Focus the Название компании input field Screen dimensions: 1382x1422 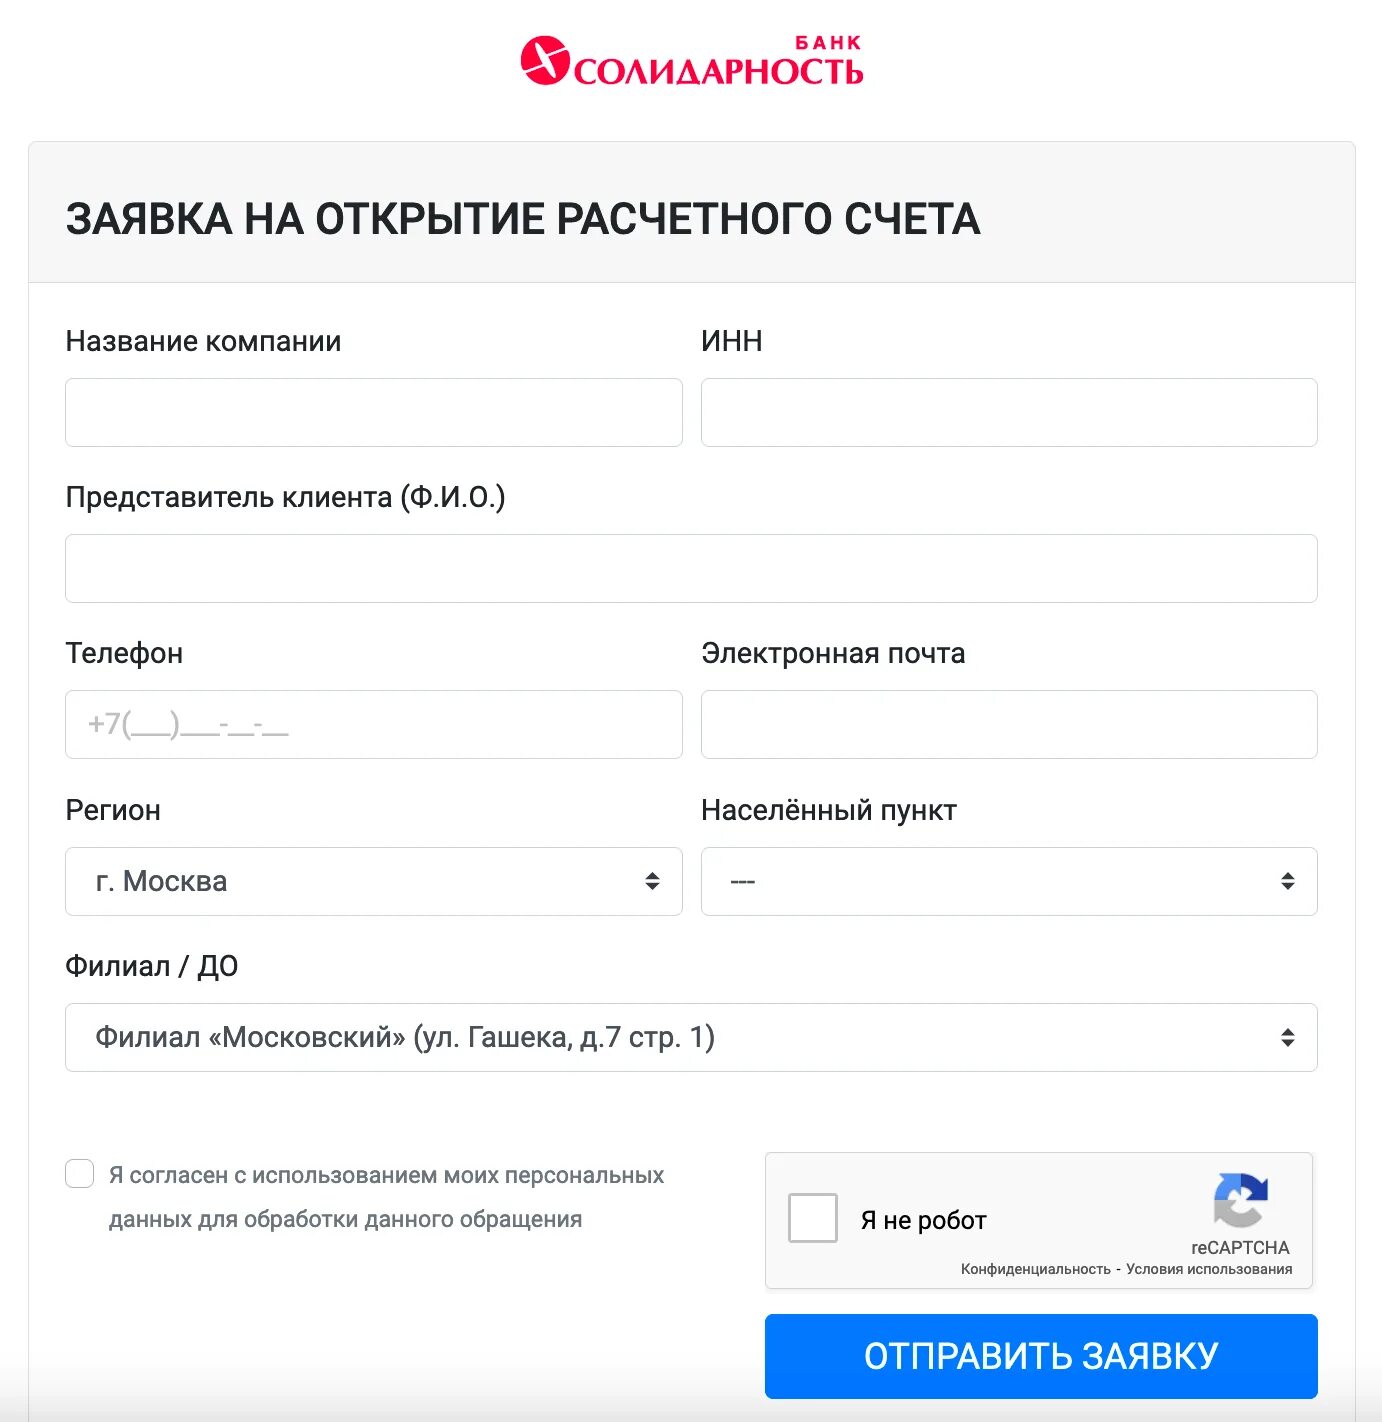tap(374, 412)
